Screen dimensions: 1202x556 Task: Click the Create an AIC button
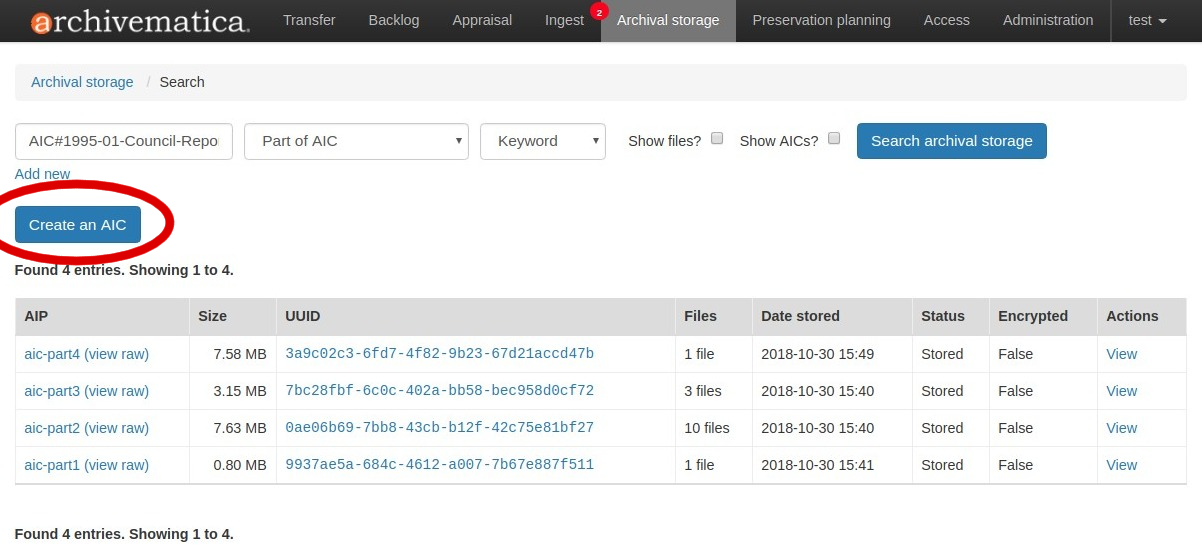tap(78, 225)
